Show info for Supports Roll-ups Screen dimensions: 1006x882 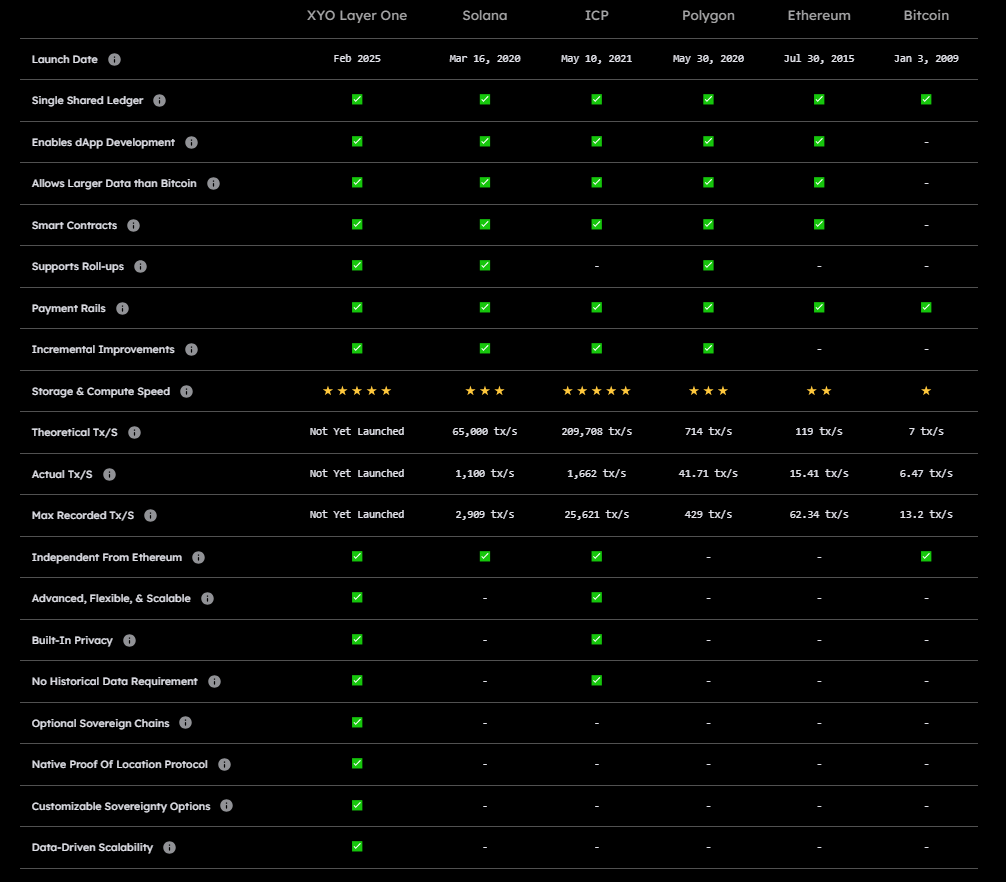point(141,266)
